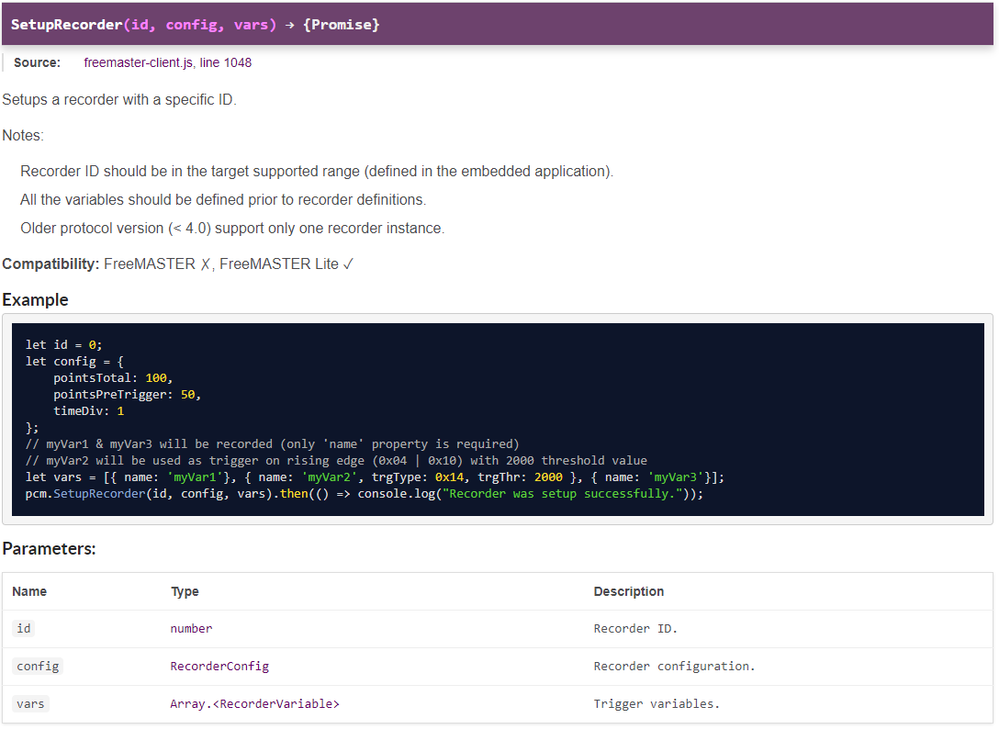Select the 'id' parameter name cell

(24, 628)
